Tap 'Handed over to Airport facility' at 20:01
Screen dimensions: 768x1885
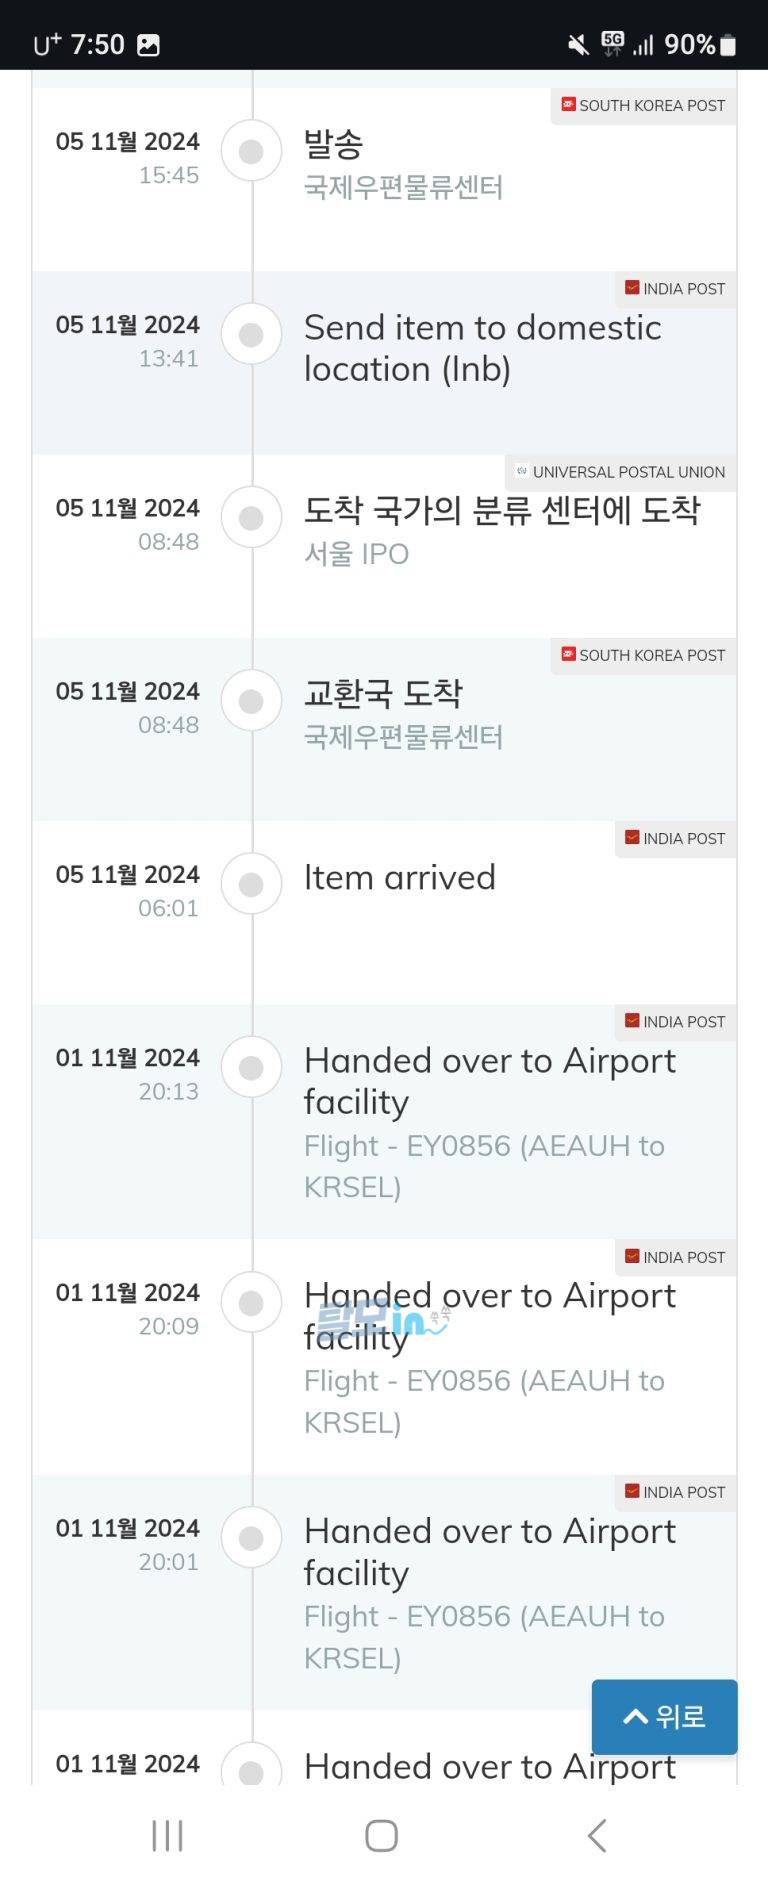pos(489,1551)
